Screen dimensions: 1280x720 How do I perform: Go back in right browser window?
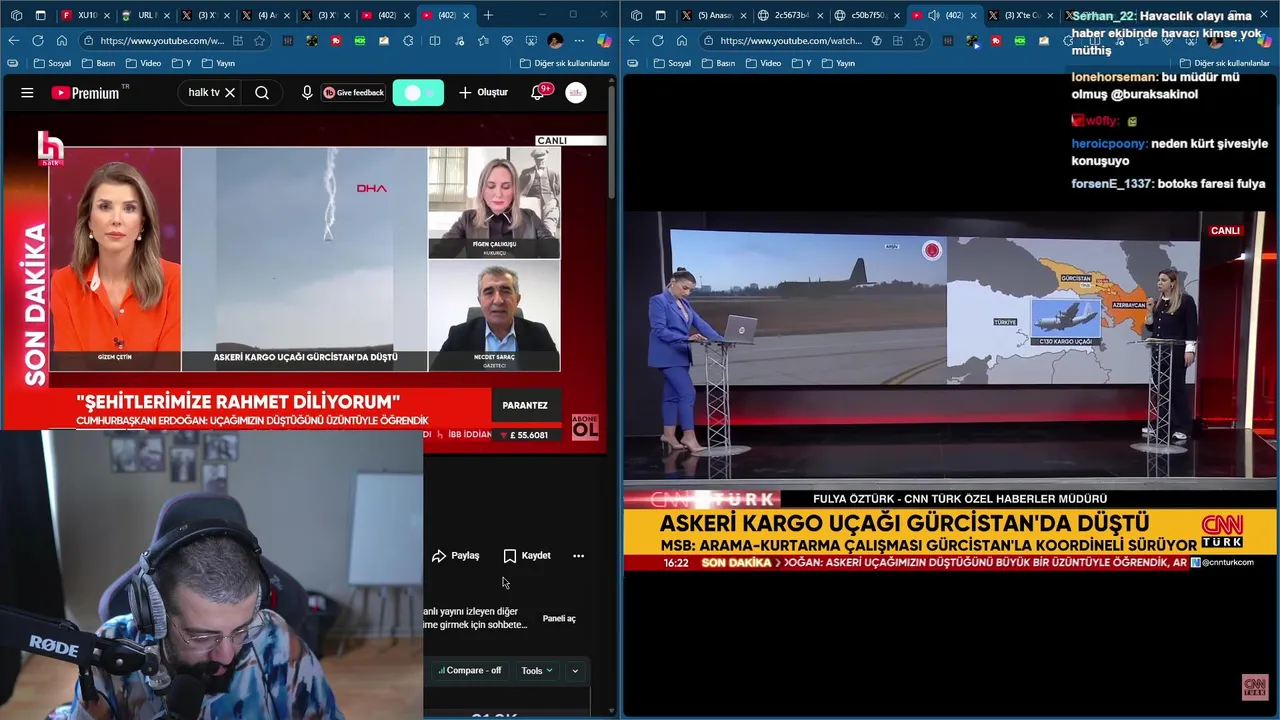tap(633, 41)
